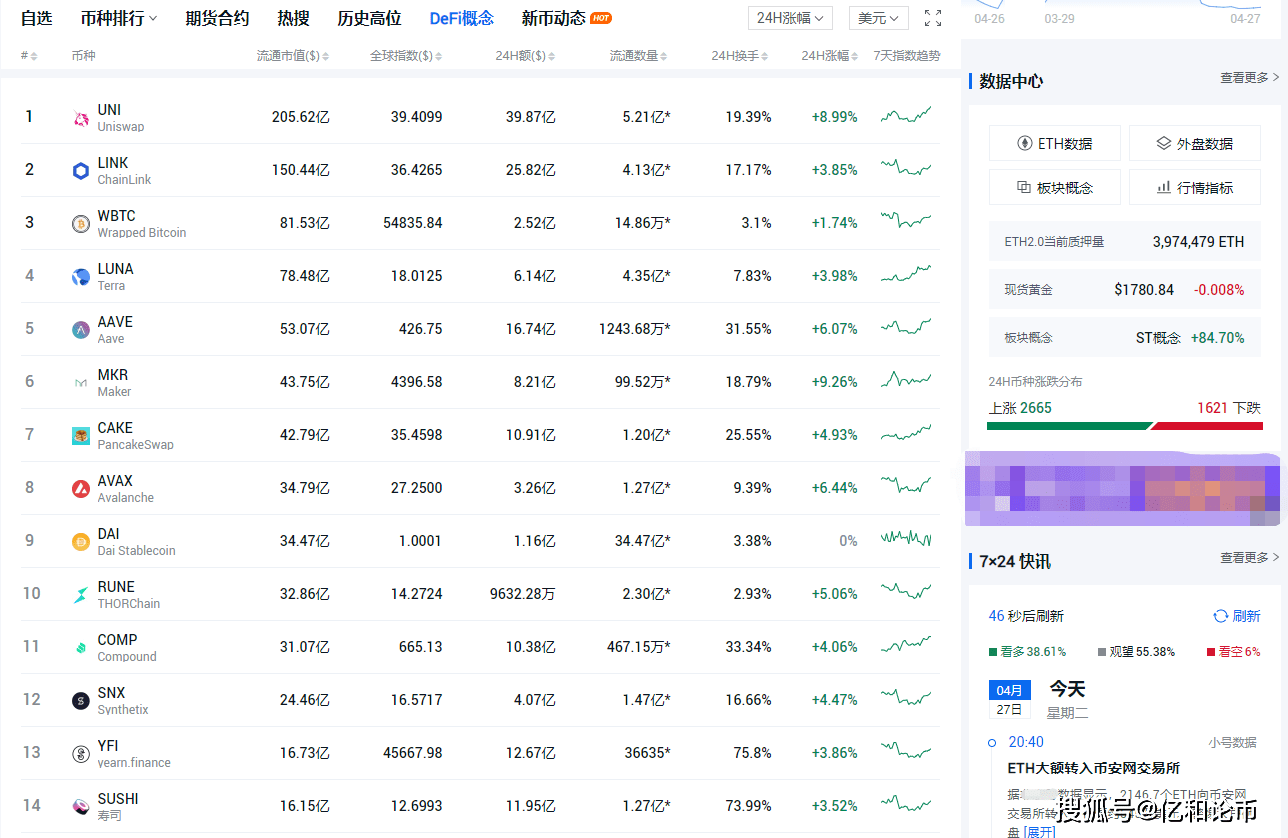Click the COMP Compound icon
1288x838 pixels.
coord(81,648)
